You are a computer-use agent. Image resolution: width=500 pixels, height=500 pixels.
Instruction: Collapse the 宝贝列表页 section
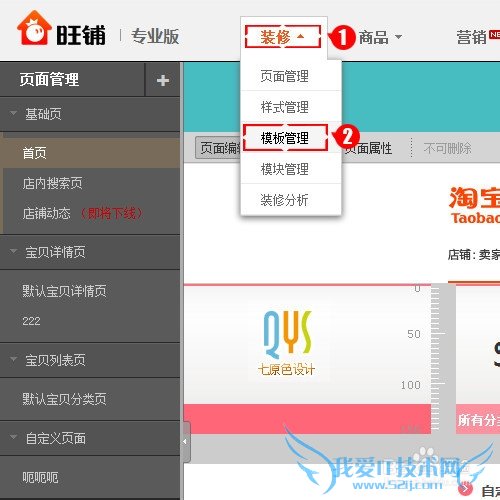click(x=14, y=359)
